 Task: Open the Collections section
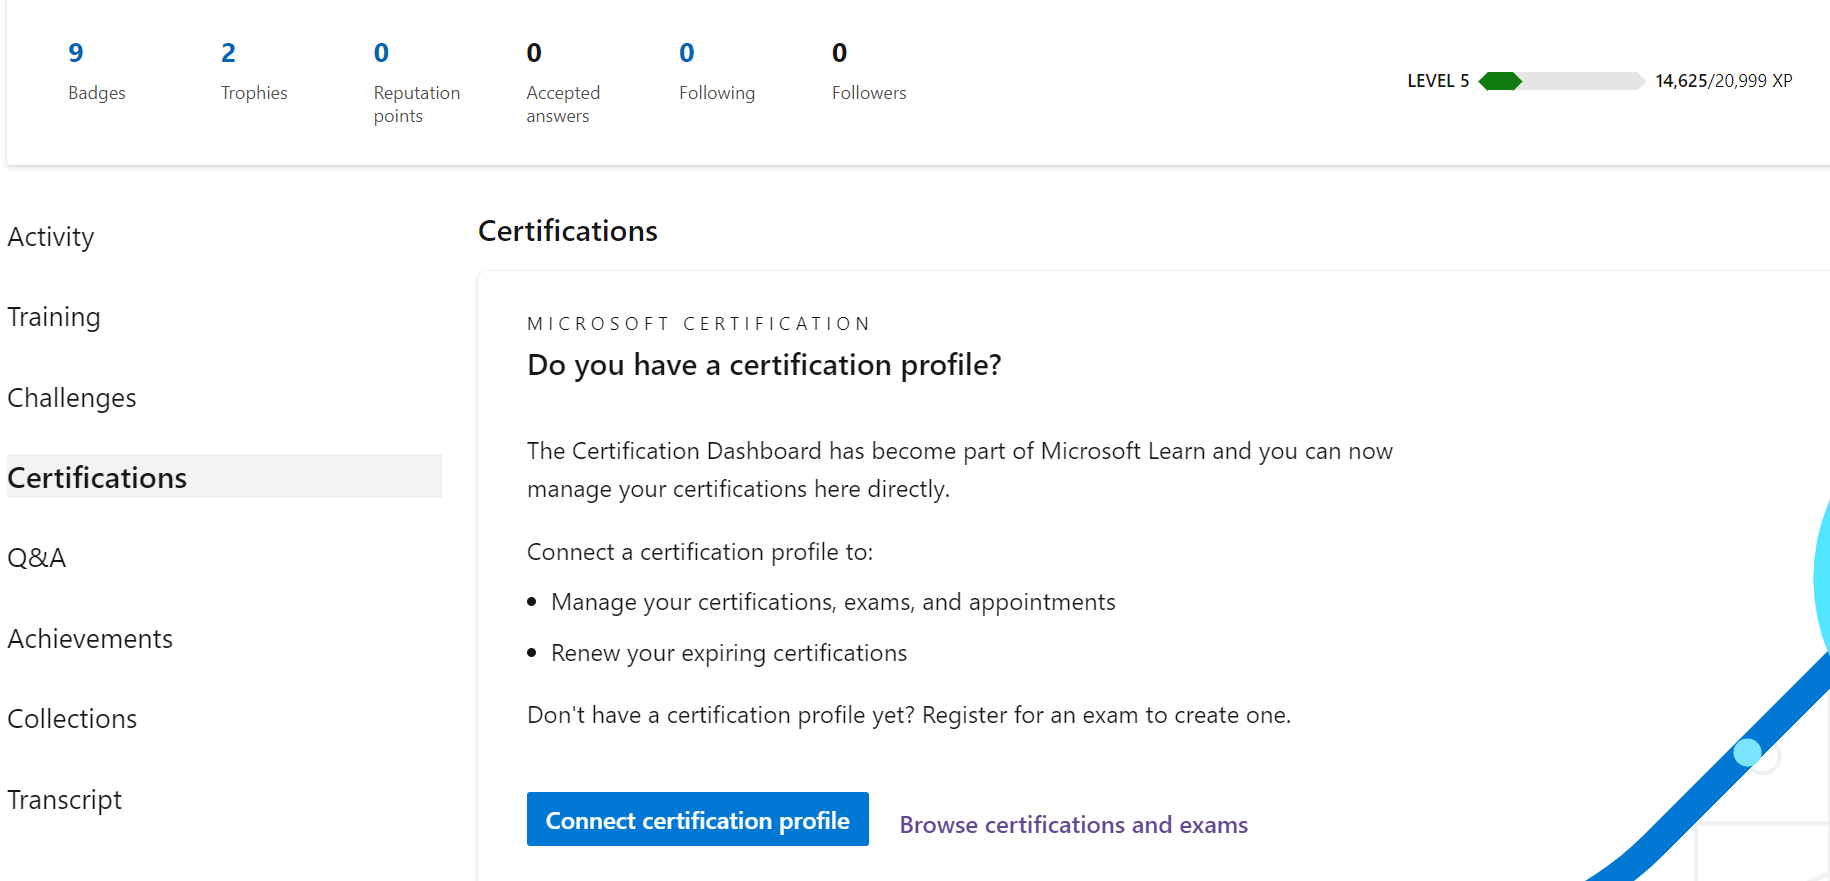pyautogui.click(x=72, y=719)
